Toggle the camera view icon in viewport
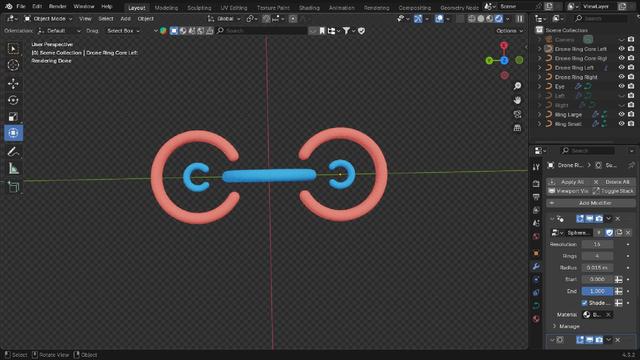Image resolution: width=640 pixels, height=360 pixels. [x=517, y=114]
